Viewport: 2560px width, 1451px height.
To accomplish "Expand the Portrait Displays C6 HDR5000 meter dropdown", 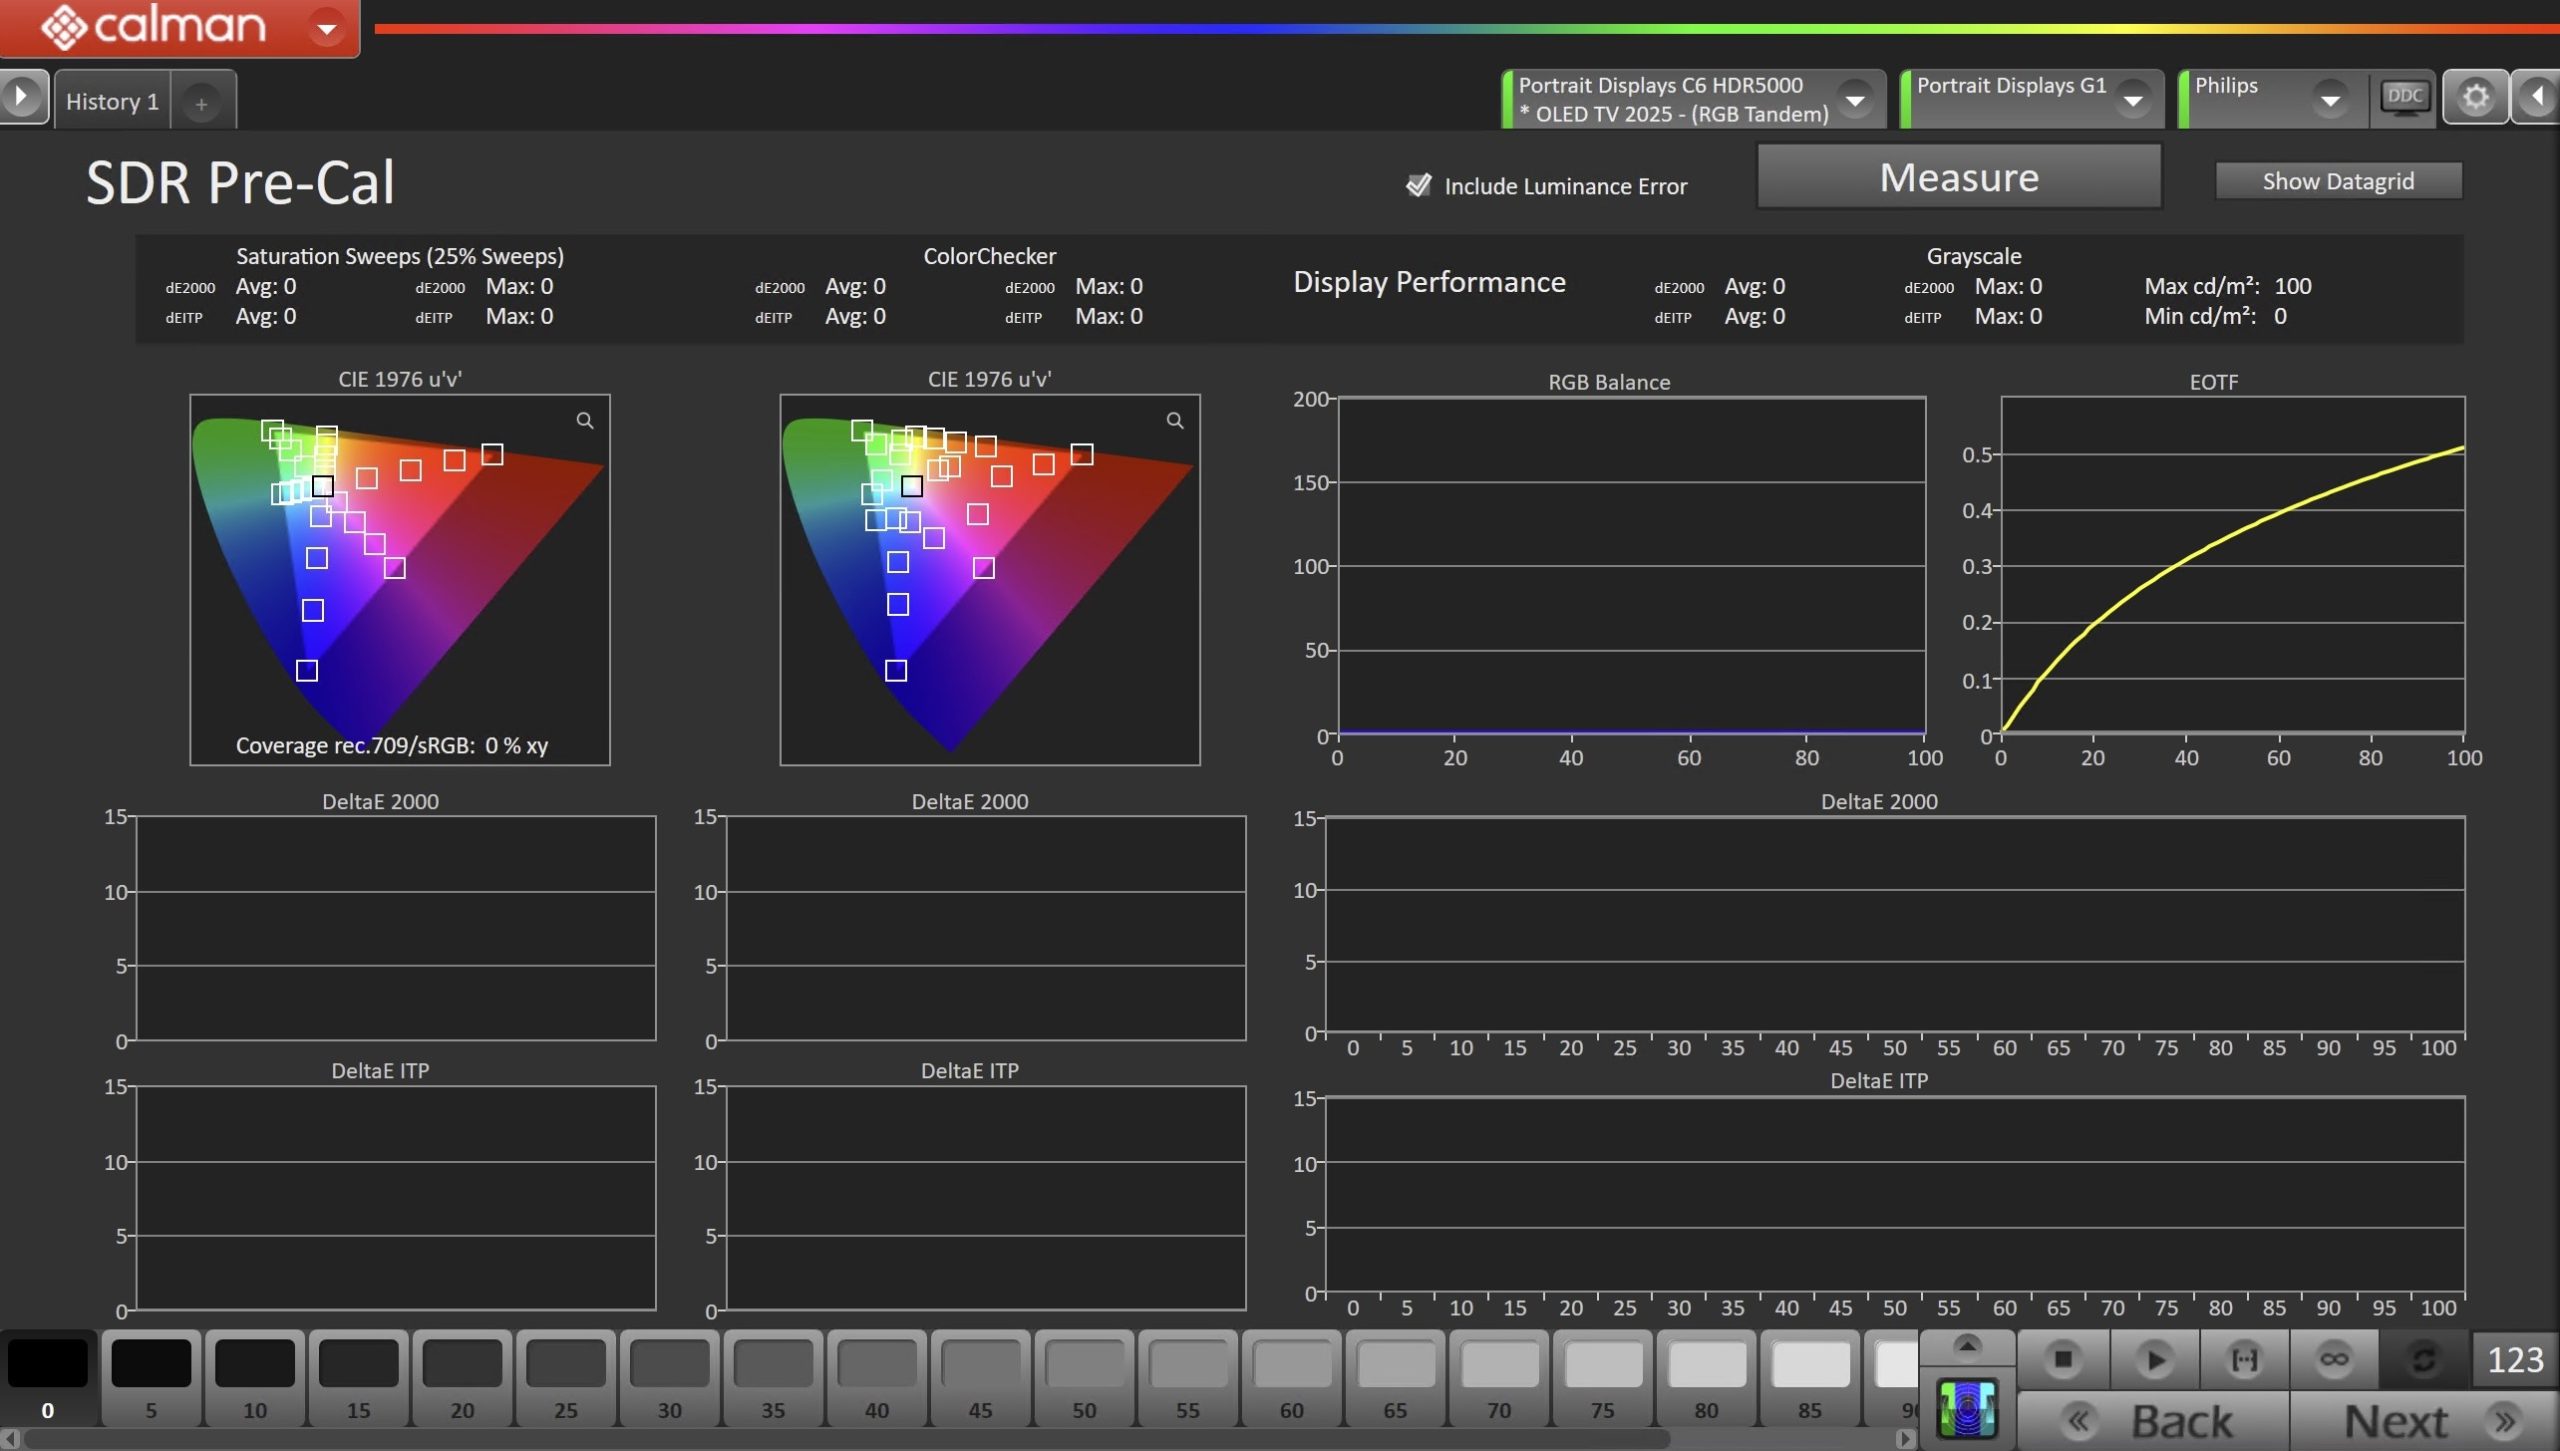I will tap(1855, 100).
